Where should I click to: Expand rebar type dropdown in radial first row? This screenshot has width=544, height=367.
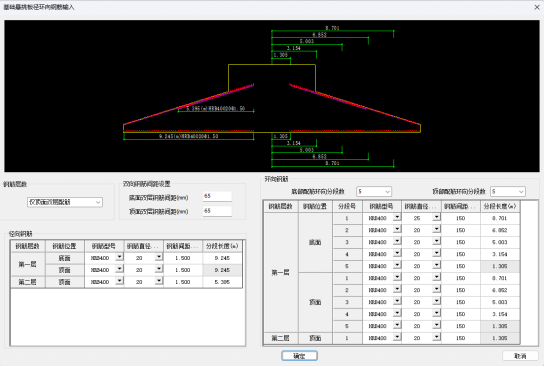click(119, 257)
